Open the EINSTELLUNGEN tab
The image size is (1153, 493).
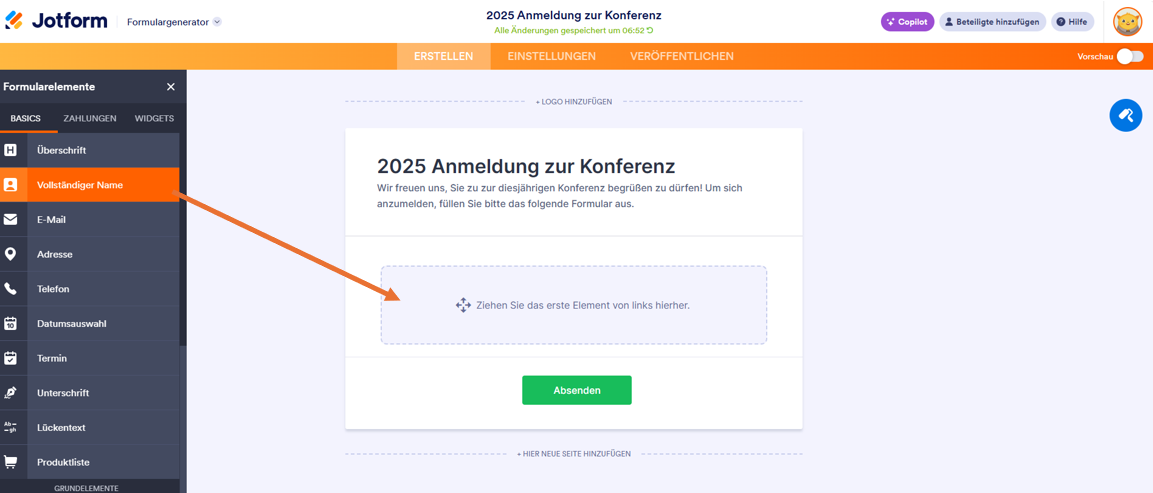click(x=551, y=56)
